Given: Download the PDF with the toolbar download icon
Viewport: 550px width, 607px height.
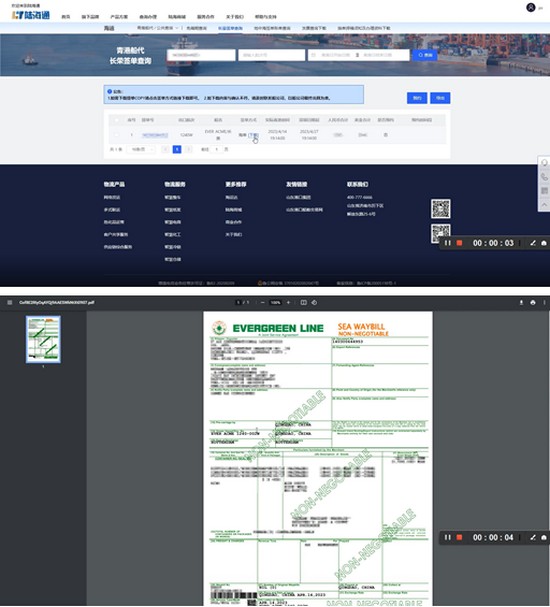Looking at the screenshot, I should pyautogui.click(x=521, y=302).
